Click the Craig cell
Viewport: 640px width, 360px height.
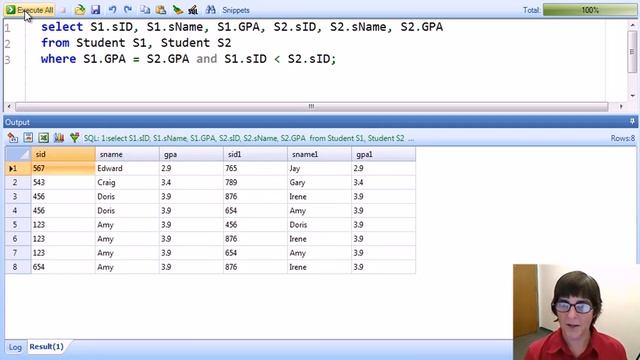tap(127, 182)
